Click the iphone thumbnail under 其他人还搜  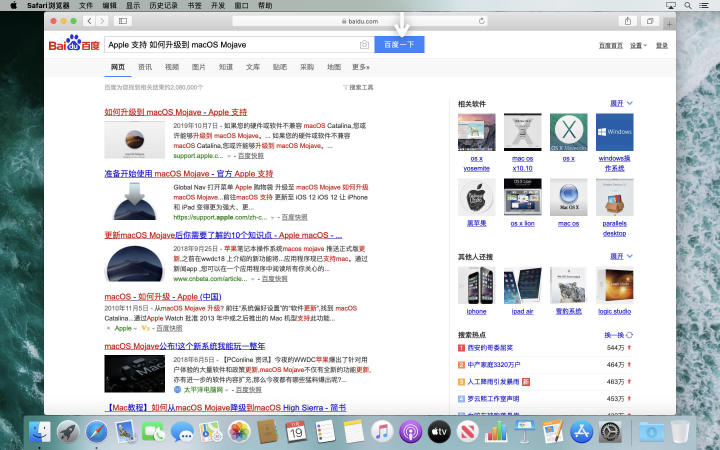tap(477, 285)
